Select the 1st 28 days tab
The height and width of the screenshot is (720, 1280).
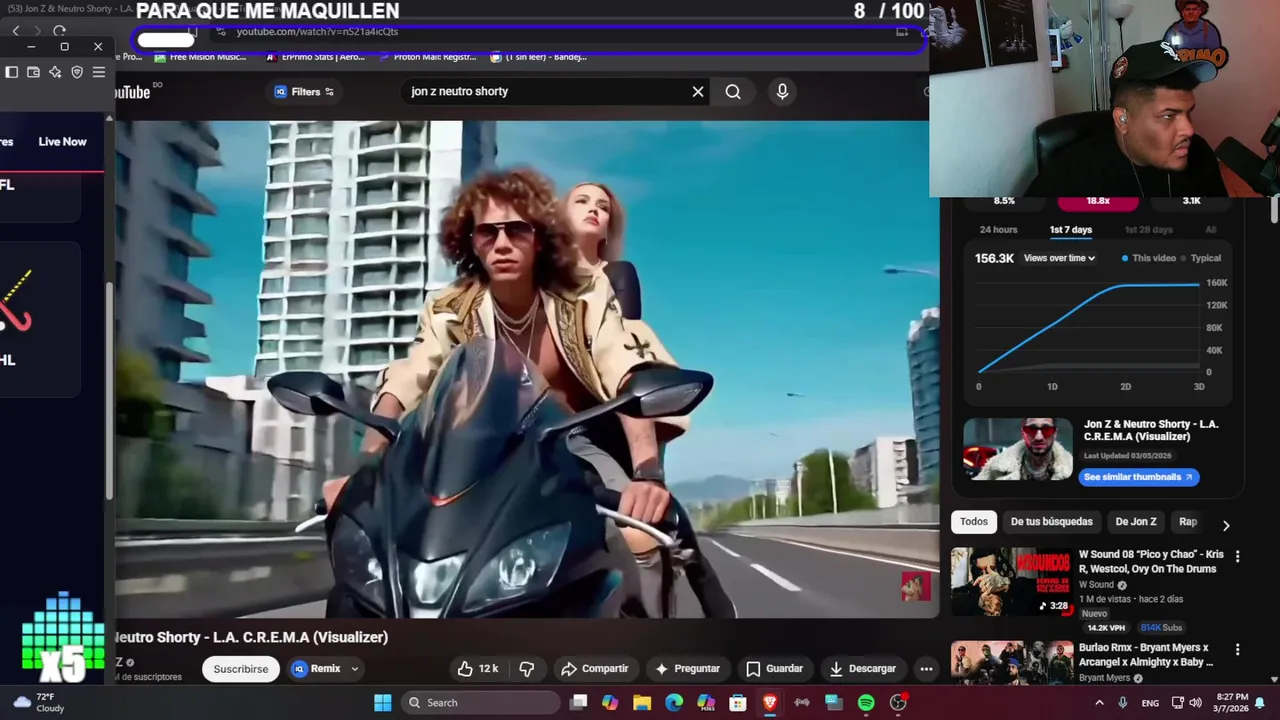(1149, 230)
